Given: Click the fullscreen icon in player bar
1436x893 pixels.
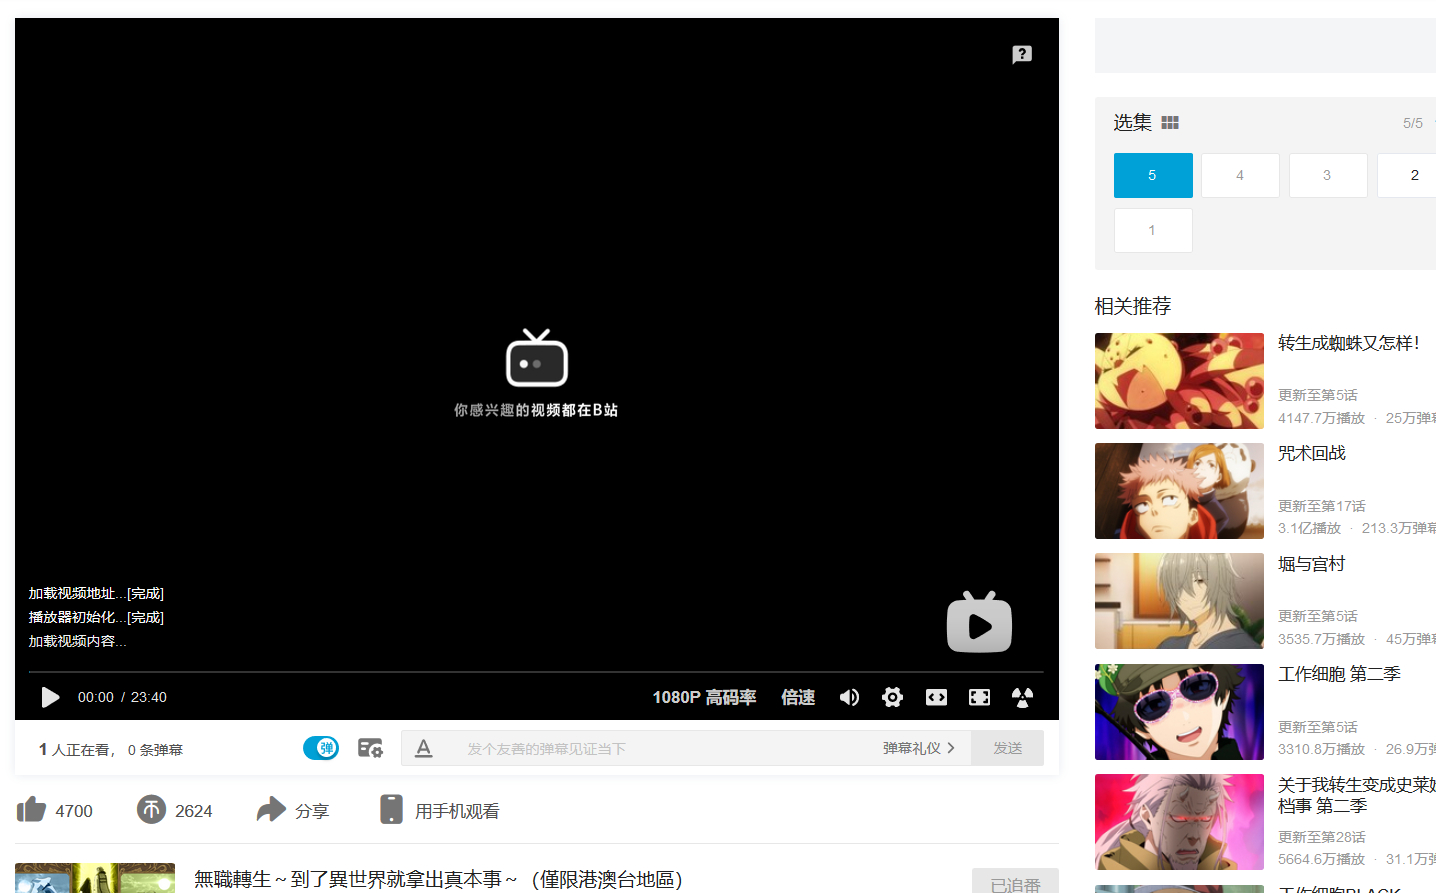Looking at the screenshot, I should 1022,697.
